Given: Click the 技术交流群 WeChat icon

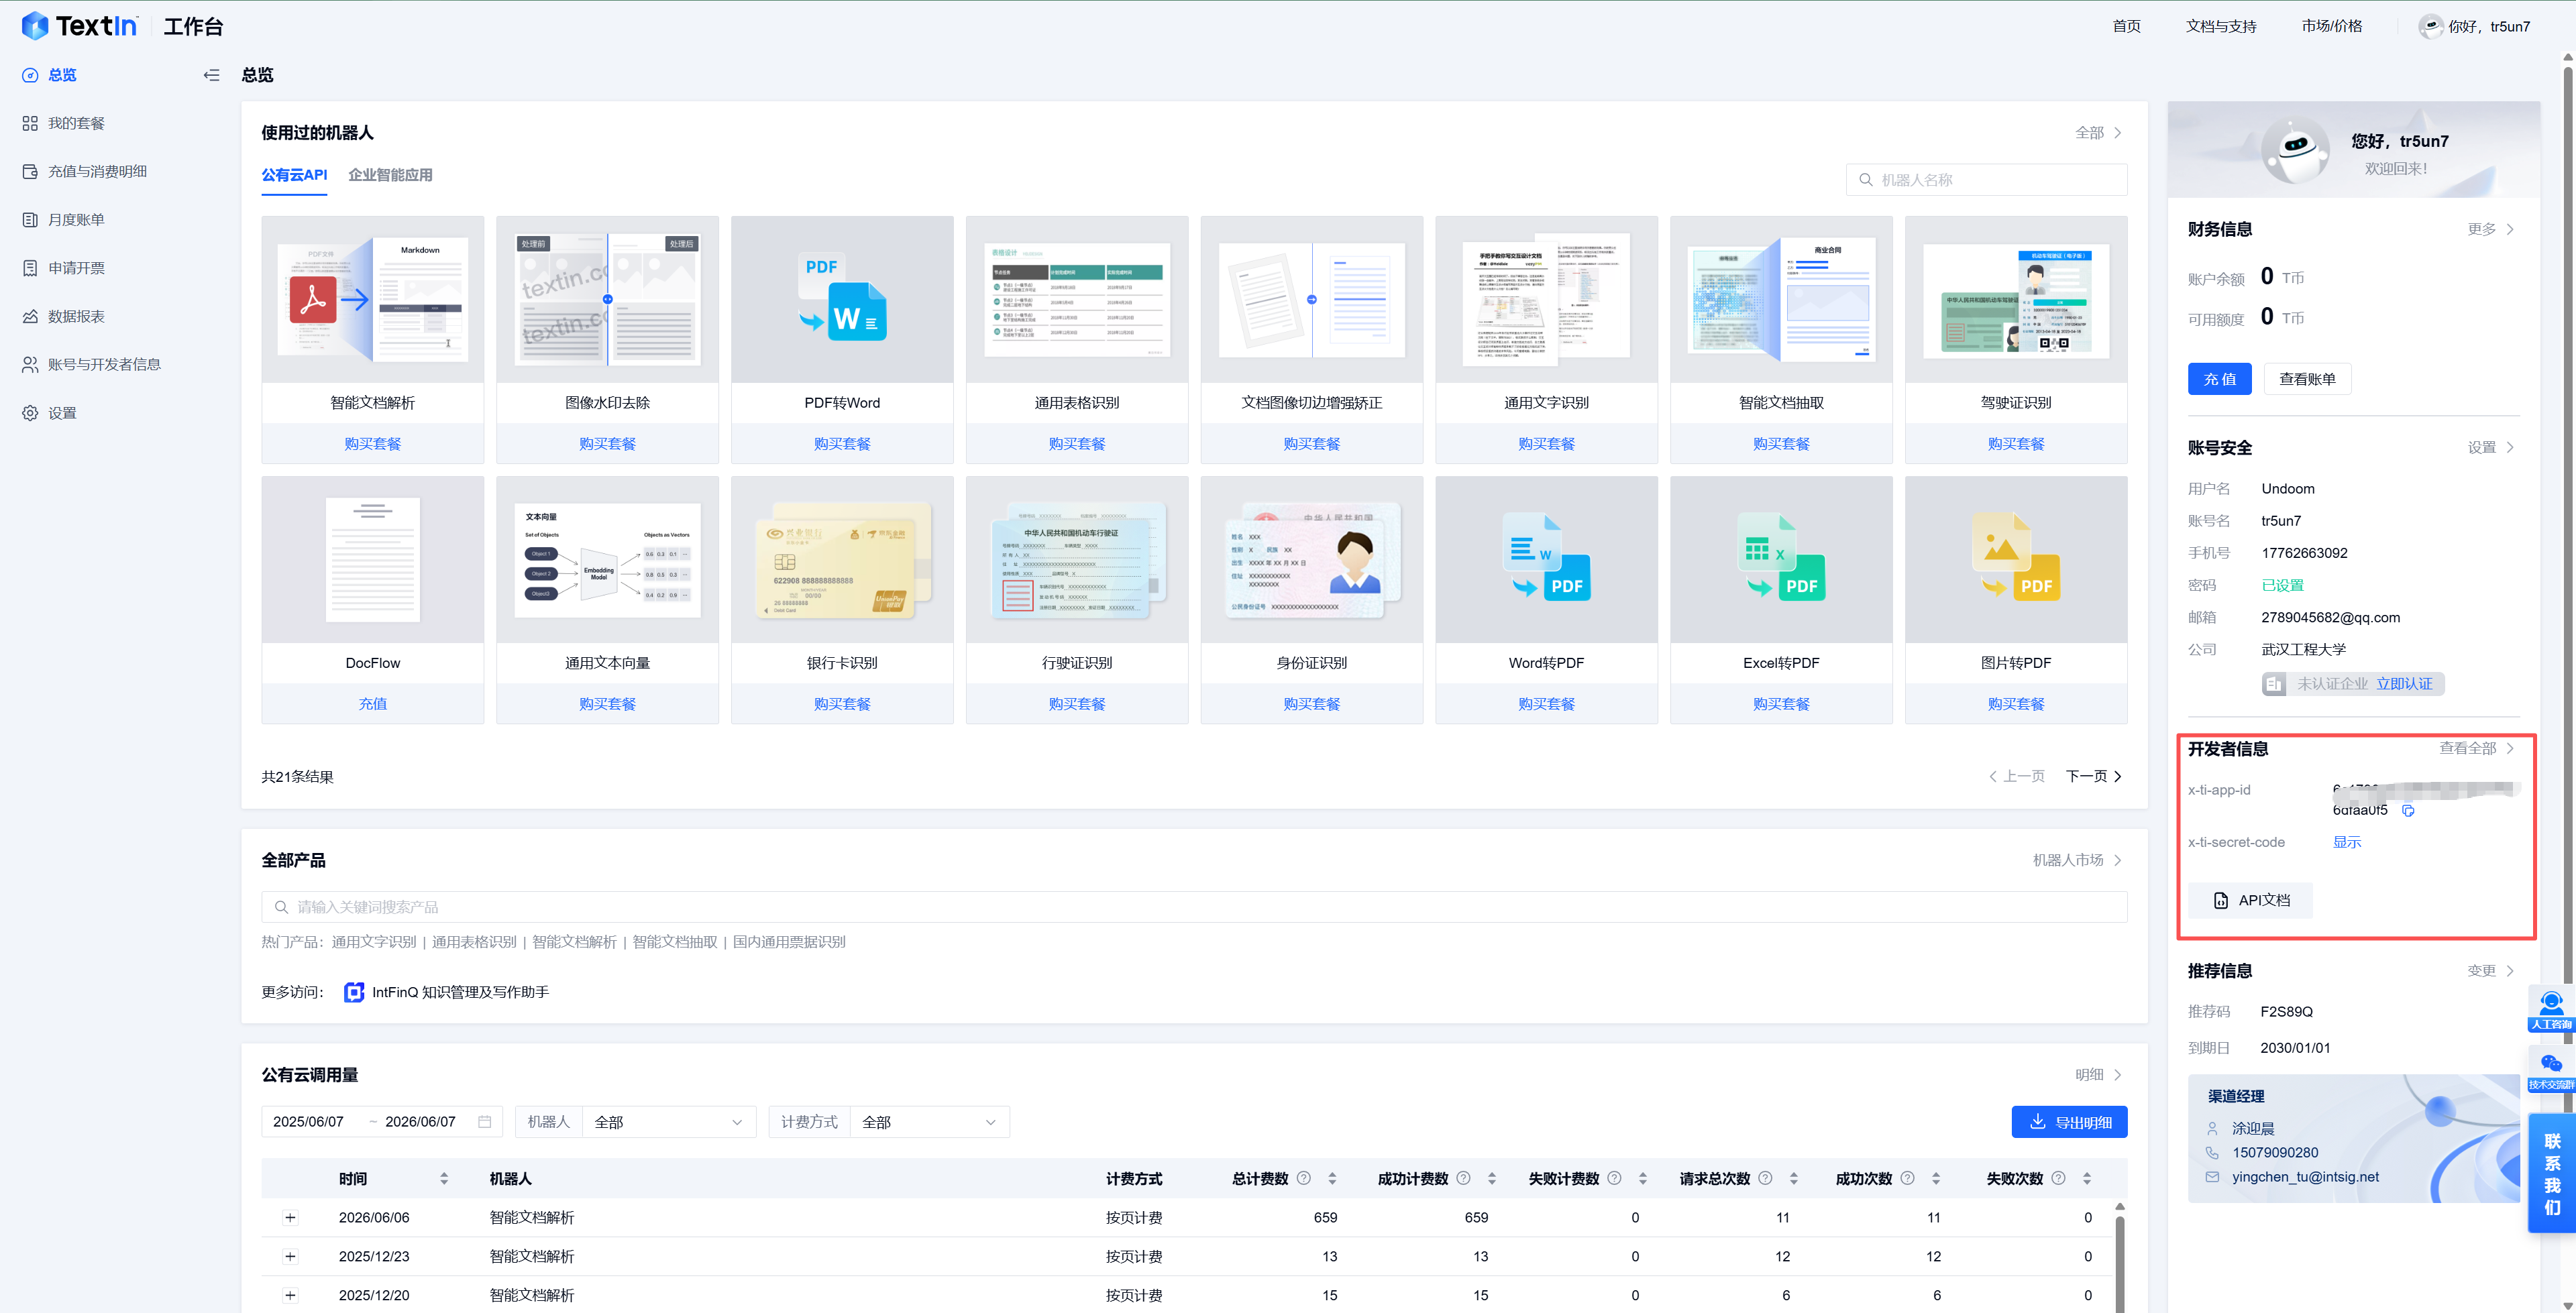Looking at the screenshot, I should [x=2551, y=1069].
